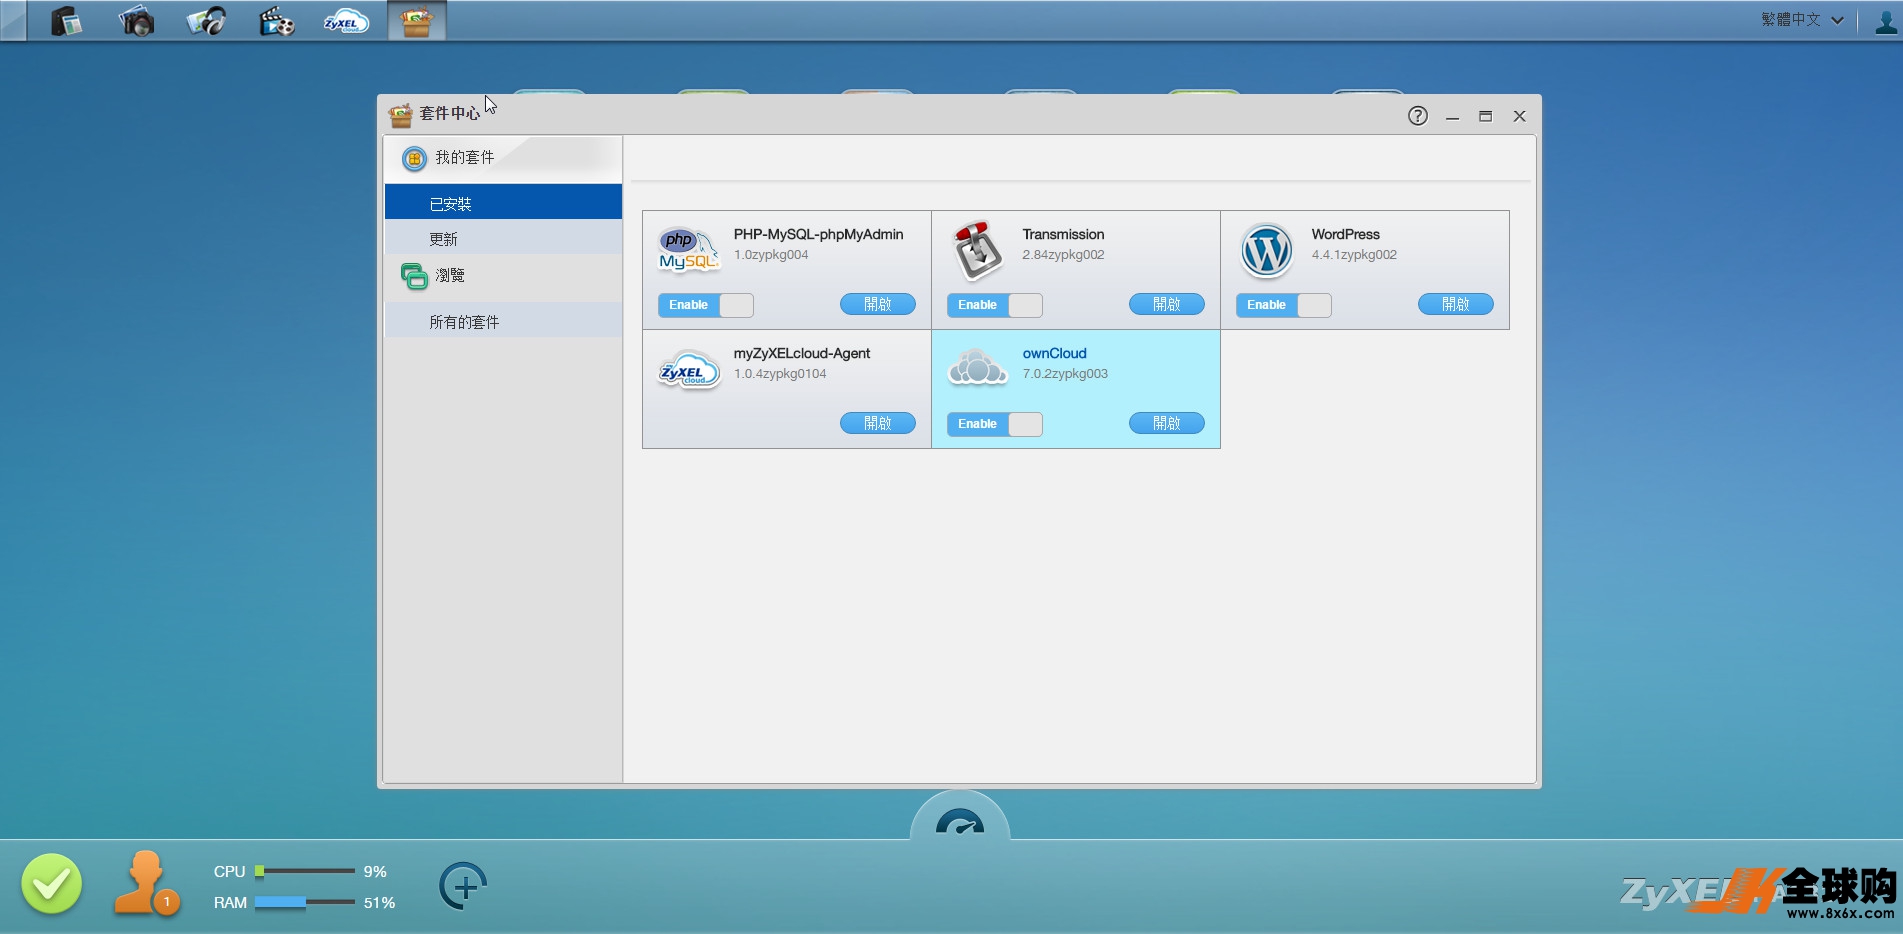This screenshot has height=934, width=1903.
Task: Click the green checkmark system status icon
Action: pyautogui.click(x=52, y=884)
